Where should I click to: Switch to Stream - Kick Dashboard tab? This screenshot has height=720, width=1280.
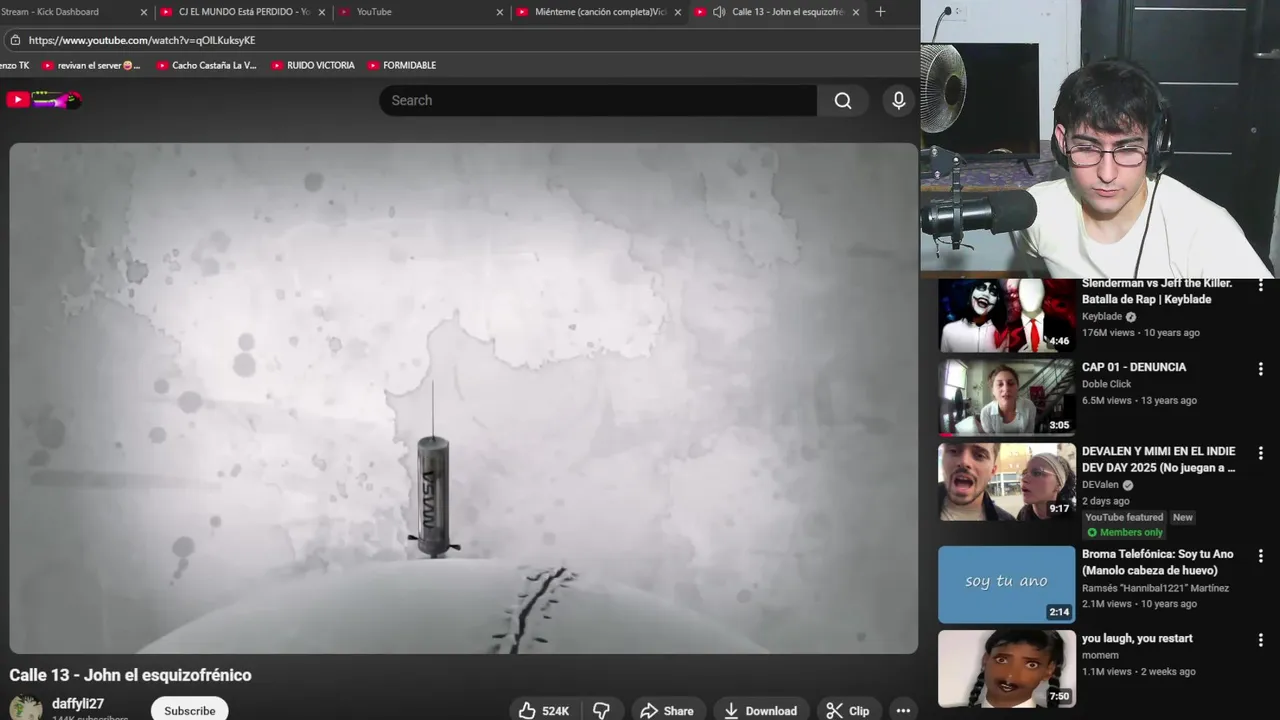[66, 12]
